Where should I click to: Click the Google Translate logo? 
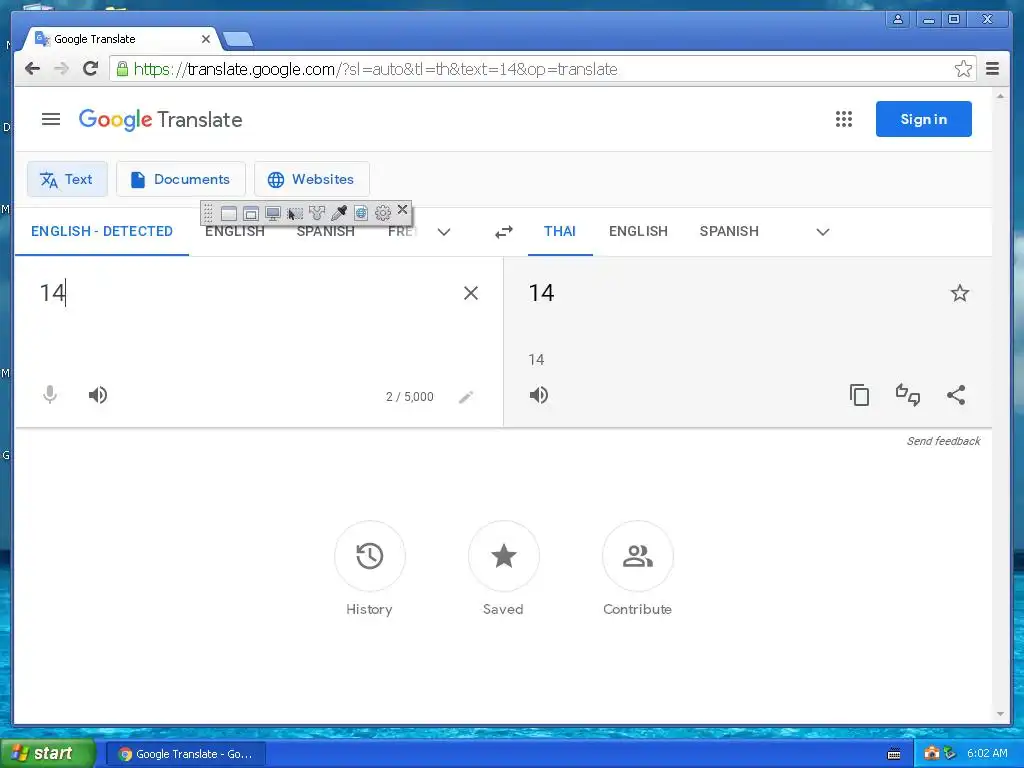tap(160, 120)
